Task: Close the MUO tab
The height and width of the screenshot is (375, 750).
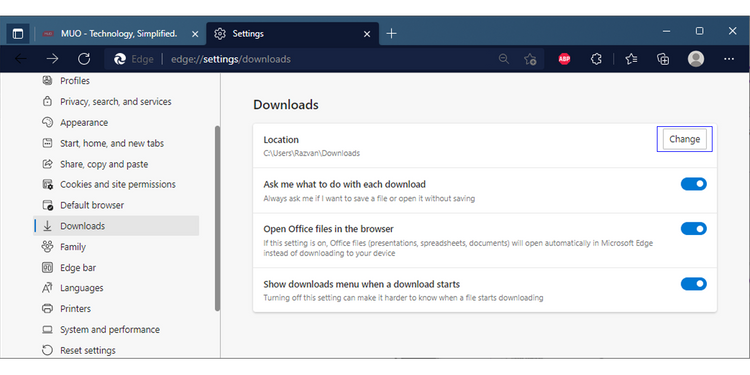Action: coord(195,34)
